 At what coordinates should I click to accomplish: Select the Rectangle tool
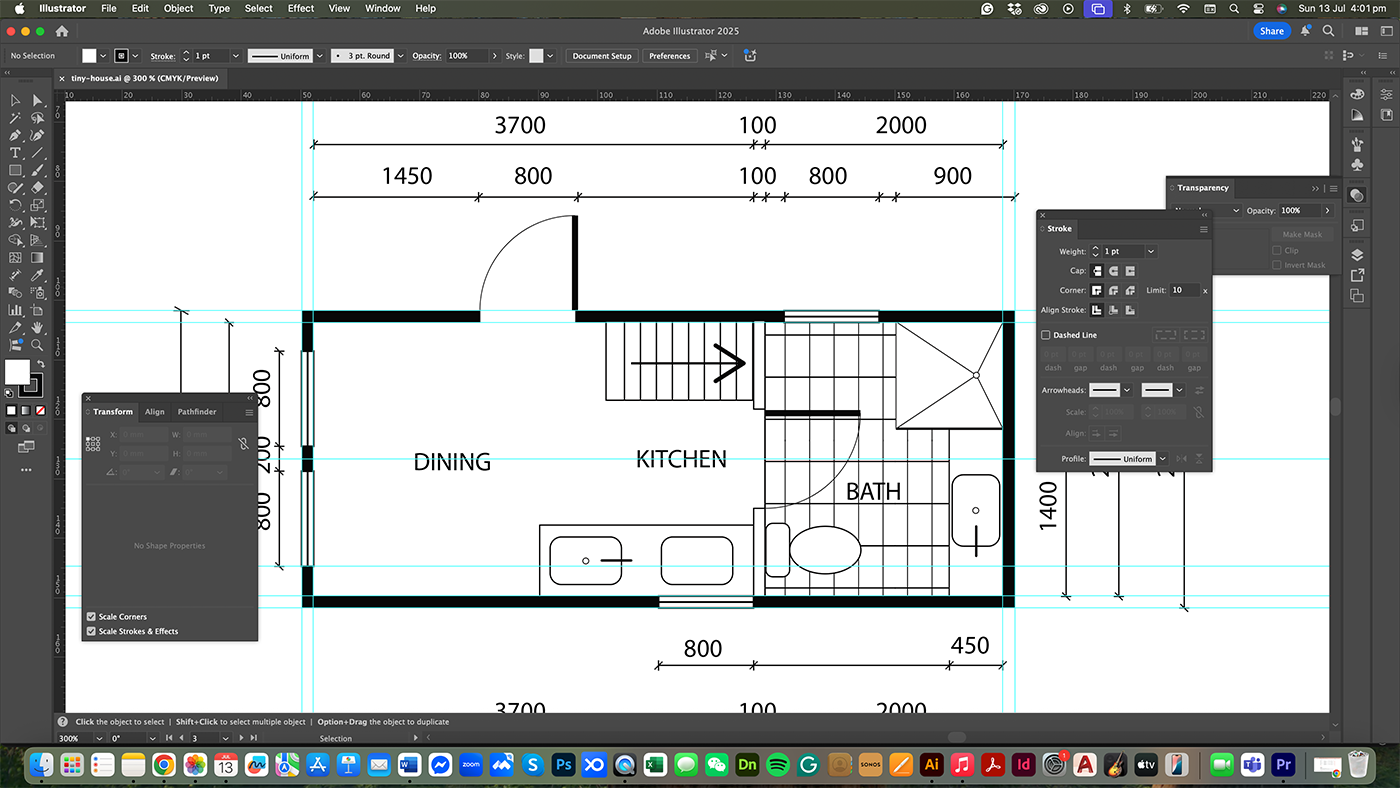point(15,170)
